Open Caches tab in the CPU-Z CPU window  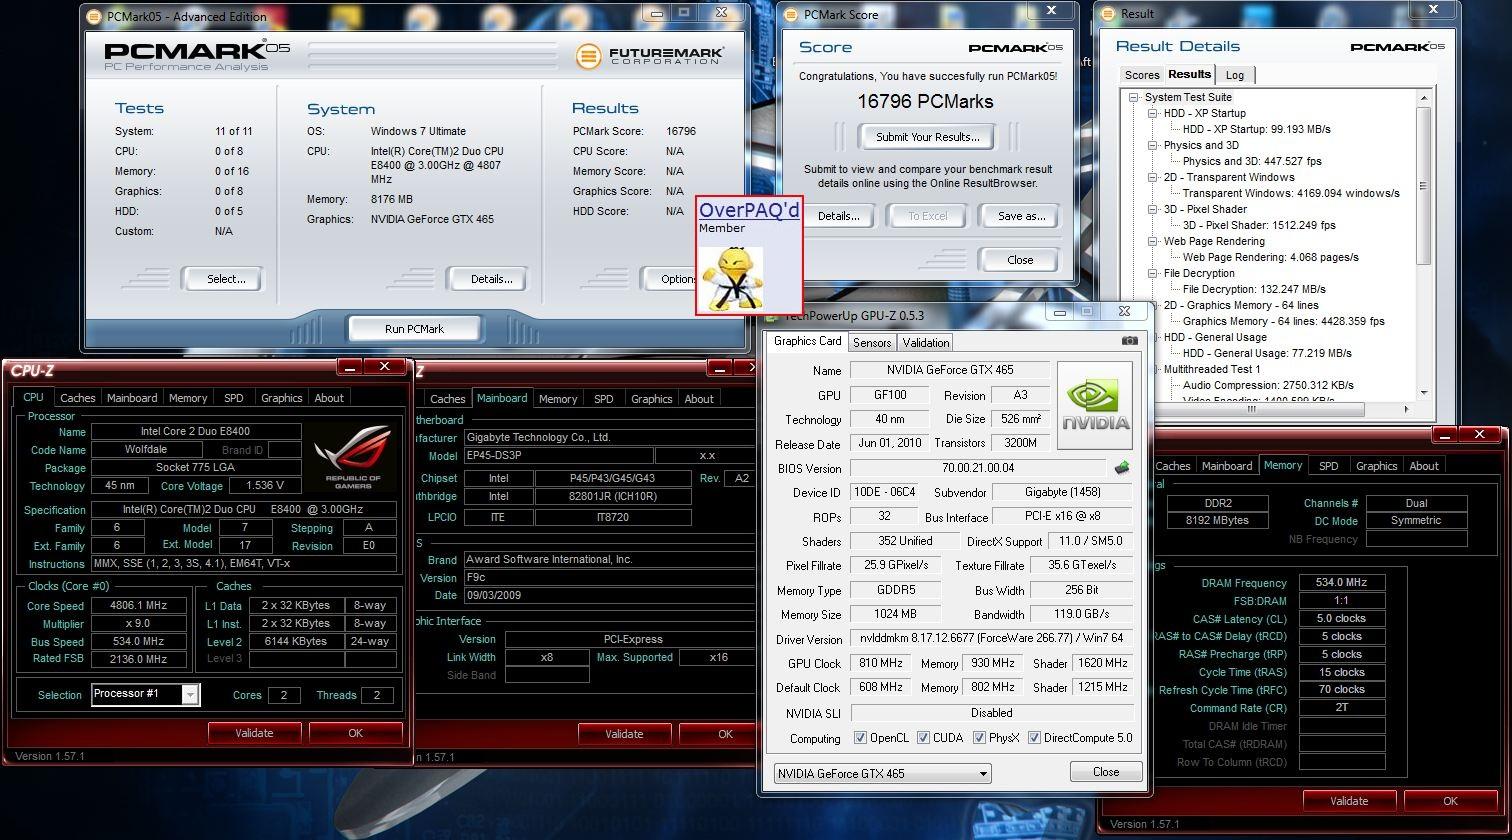(x=78, y=398)
